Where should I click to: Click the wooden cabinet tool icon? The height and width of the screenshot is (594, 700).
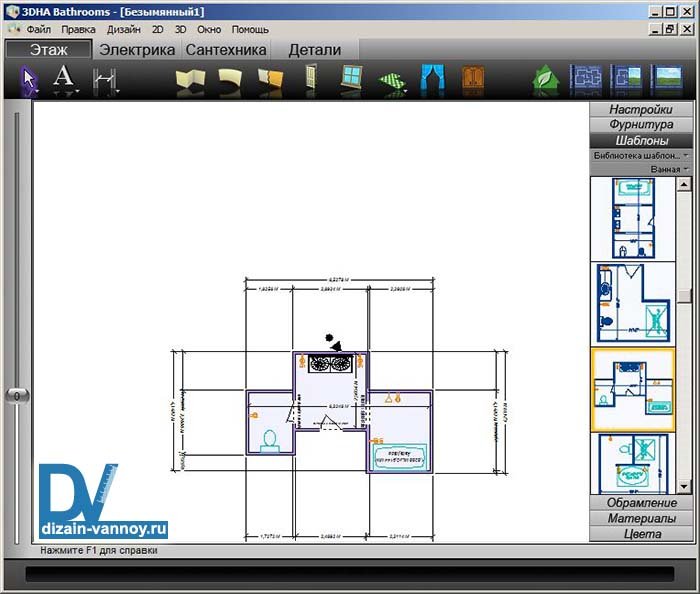point(472,79)
